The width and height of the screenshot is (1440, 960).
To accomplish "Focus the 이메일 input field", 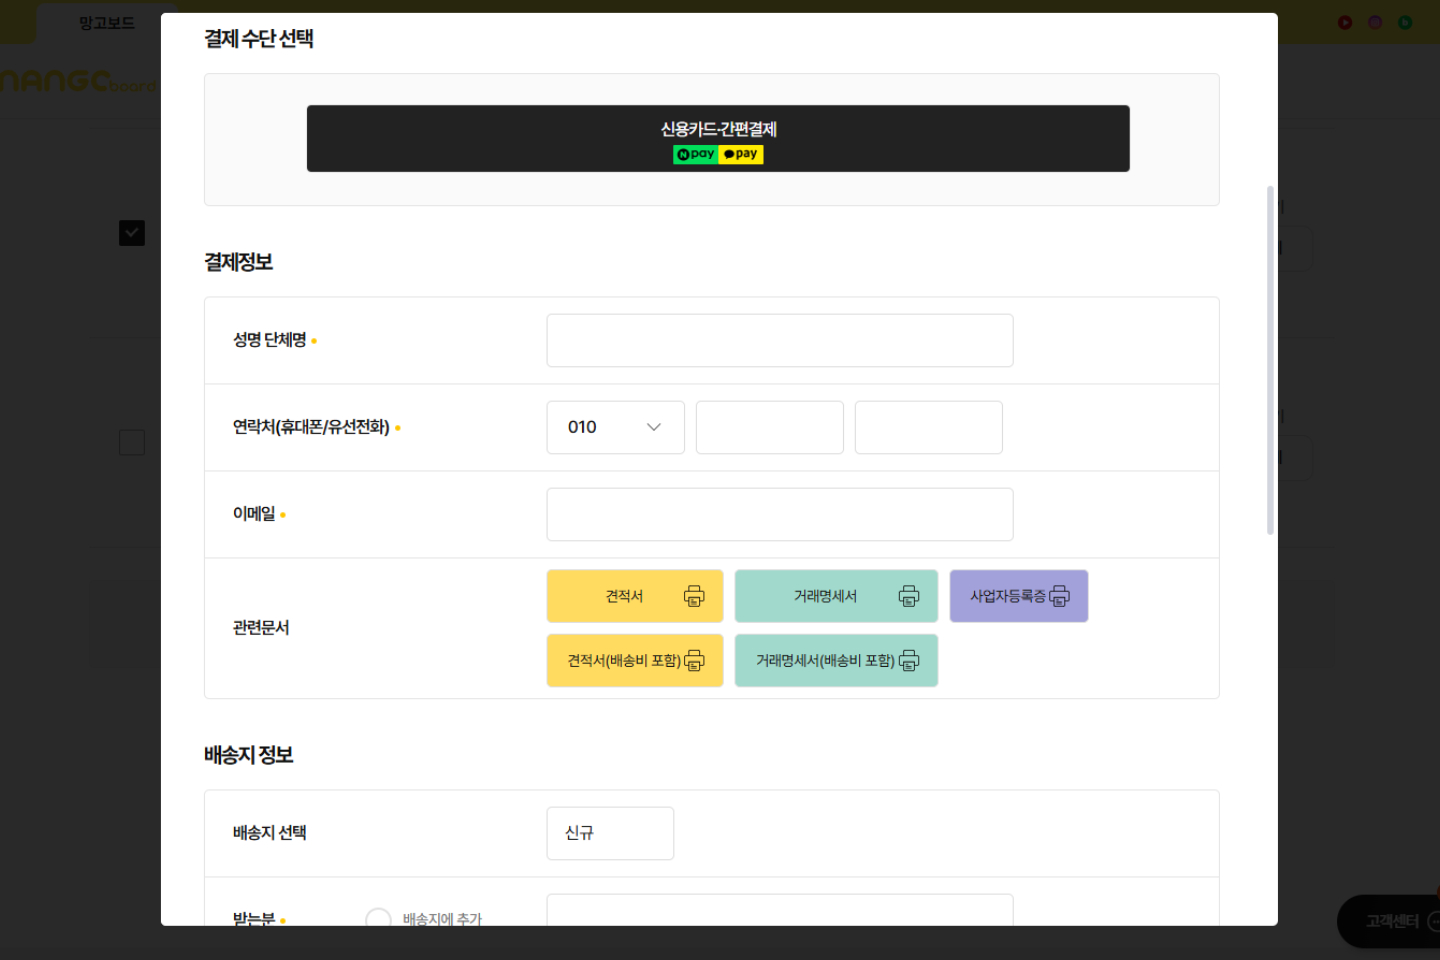I will click(779, 515).
